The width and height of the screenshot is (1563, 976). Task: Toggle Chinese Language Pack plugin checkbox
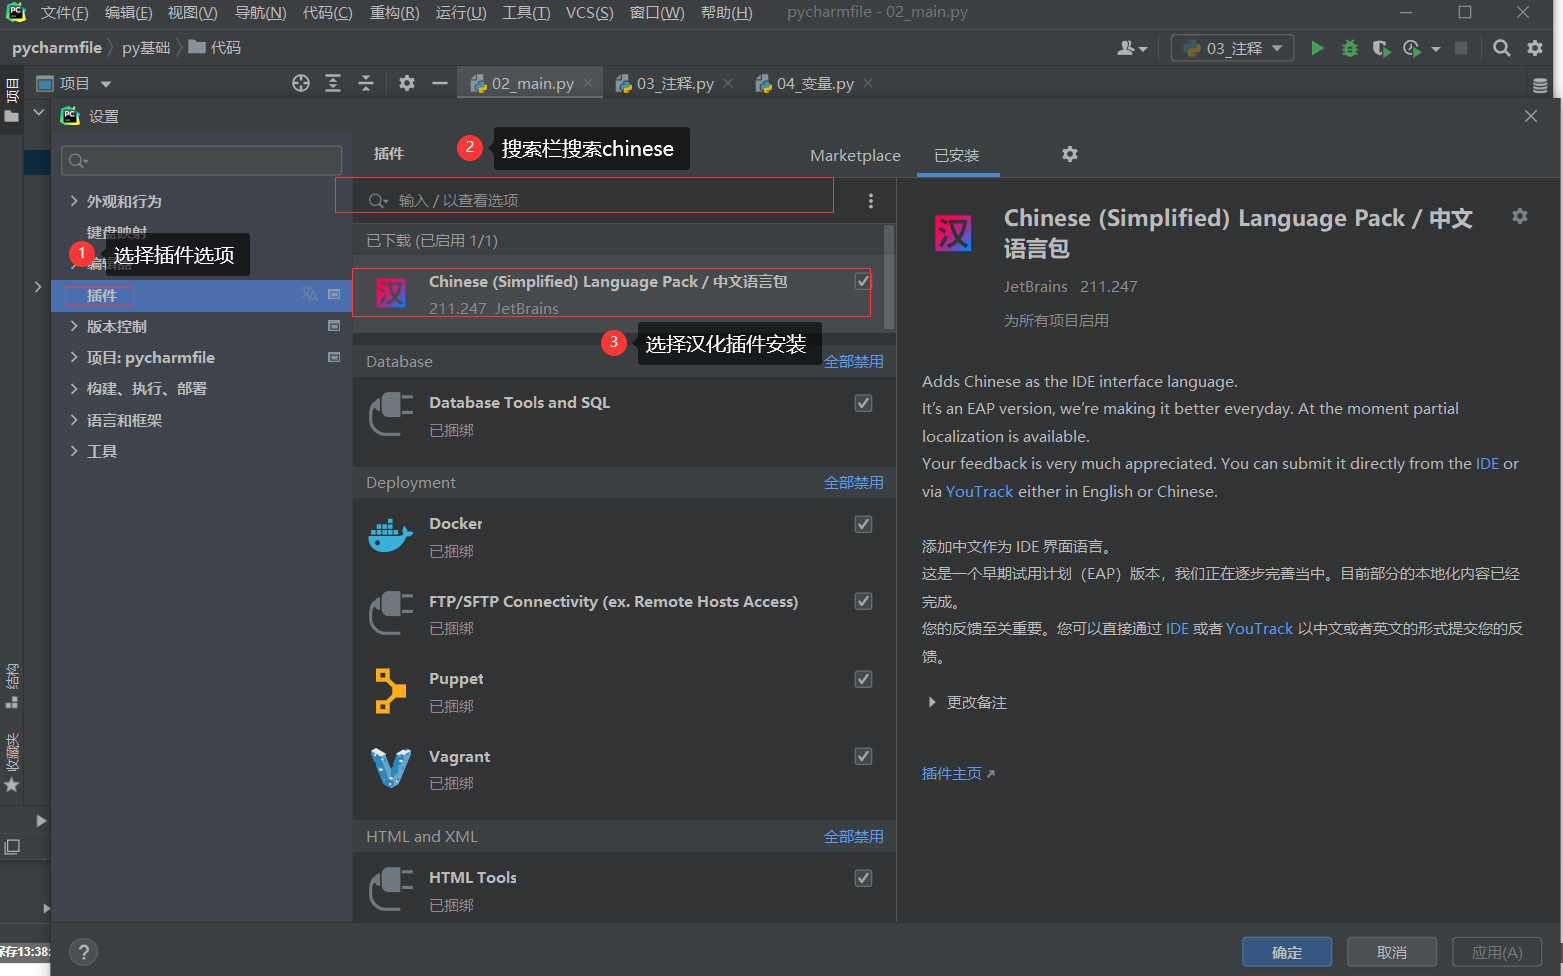coord(863,282)
